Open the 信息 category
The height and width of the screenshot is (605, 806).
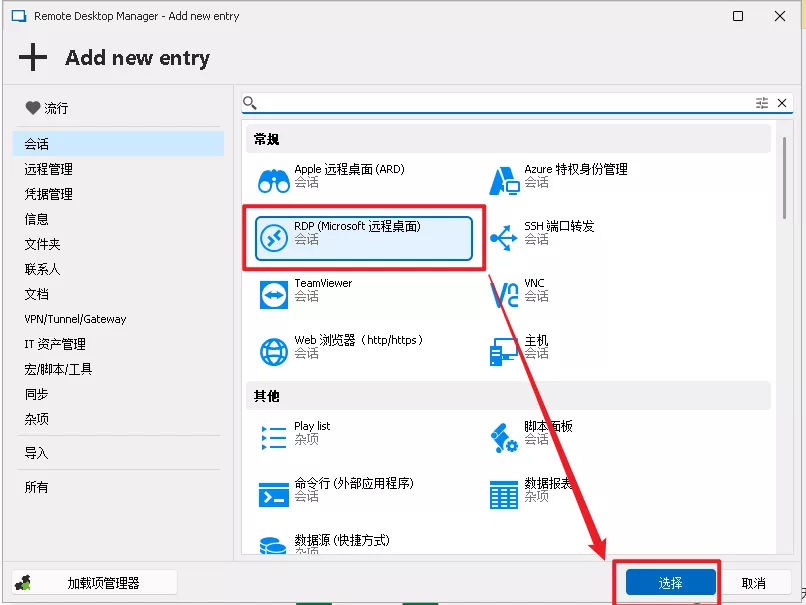pos(118,219)
